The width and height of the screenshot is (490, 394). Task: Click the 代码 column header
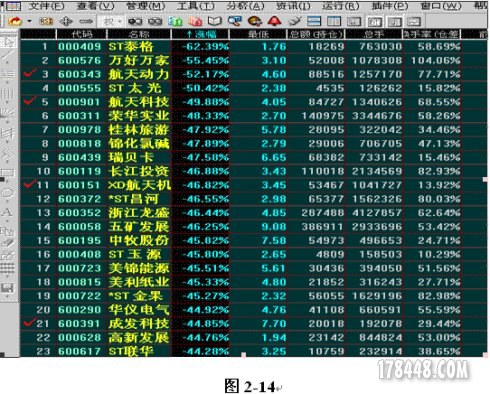82,34
